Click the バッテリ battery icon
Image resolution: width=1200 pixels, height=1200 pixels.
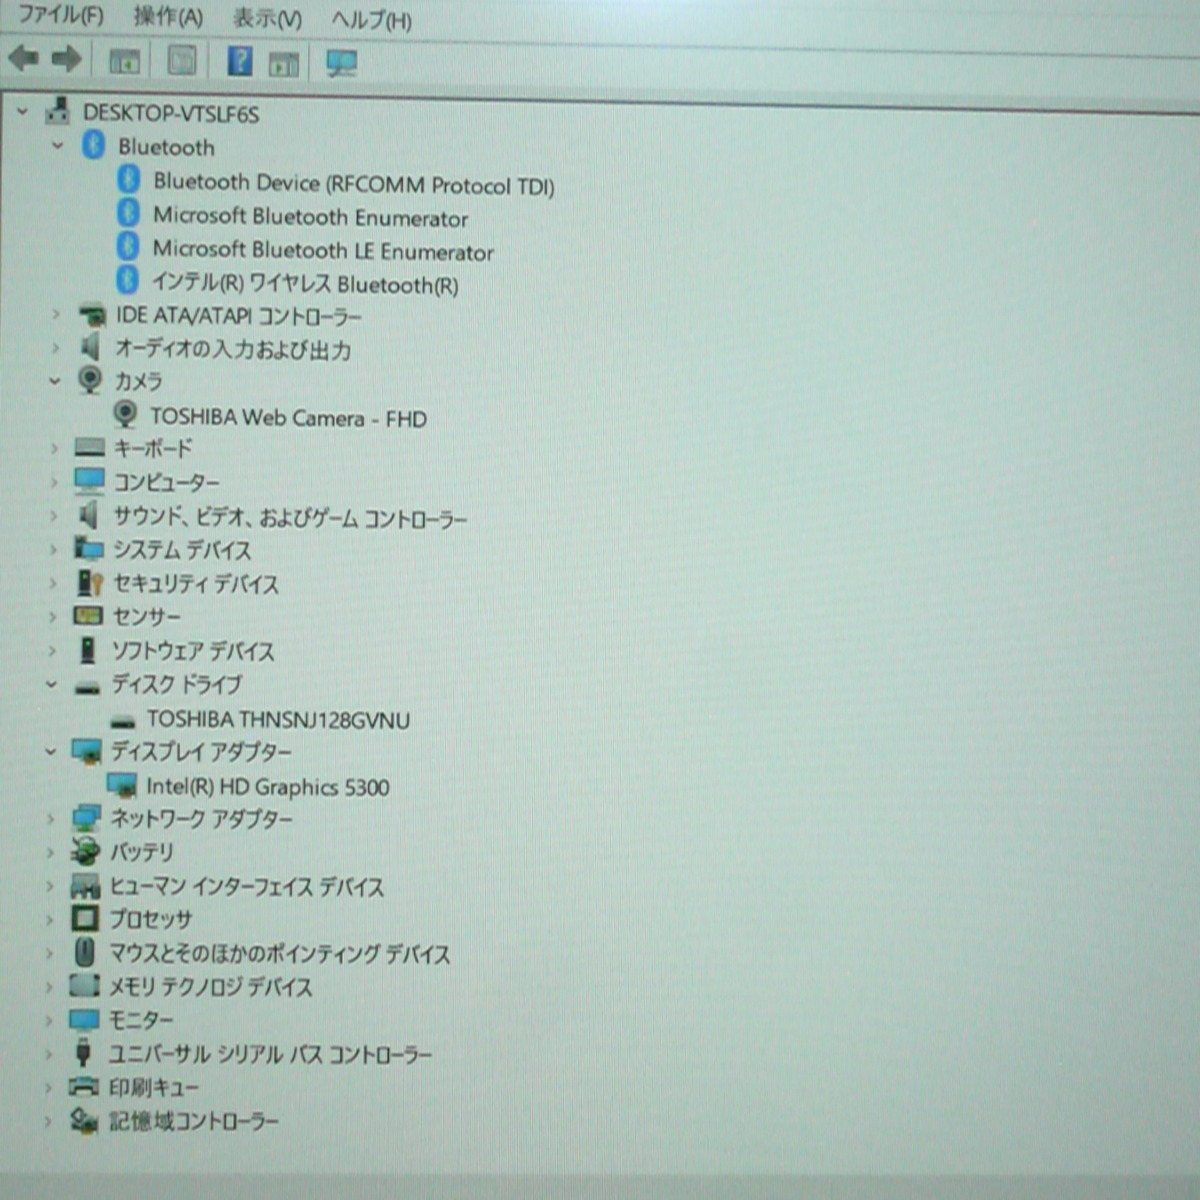tap(85, 852)
